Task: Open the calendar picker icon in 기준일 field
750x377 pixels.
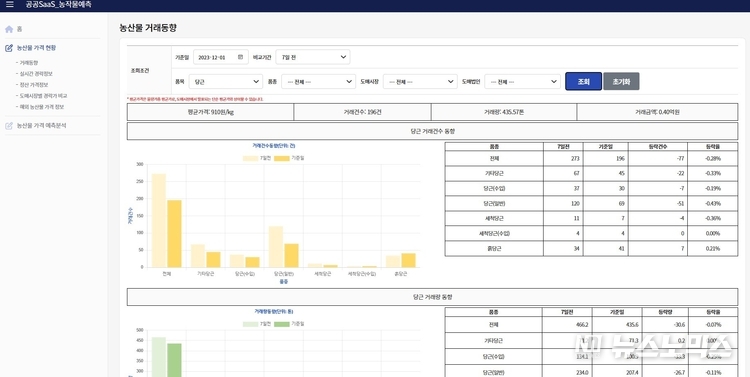Action: pos(241,57)
